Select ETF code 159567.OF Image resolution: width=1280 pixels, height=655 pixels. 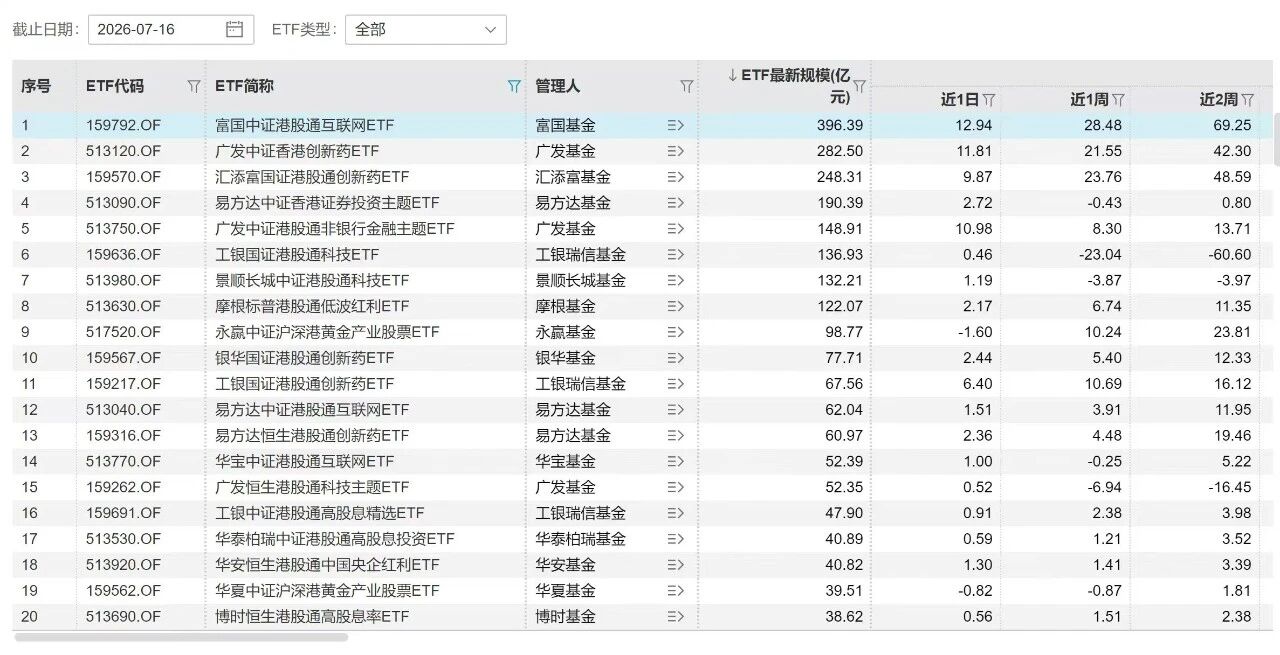pos(123,358)
